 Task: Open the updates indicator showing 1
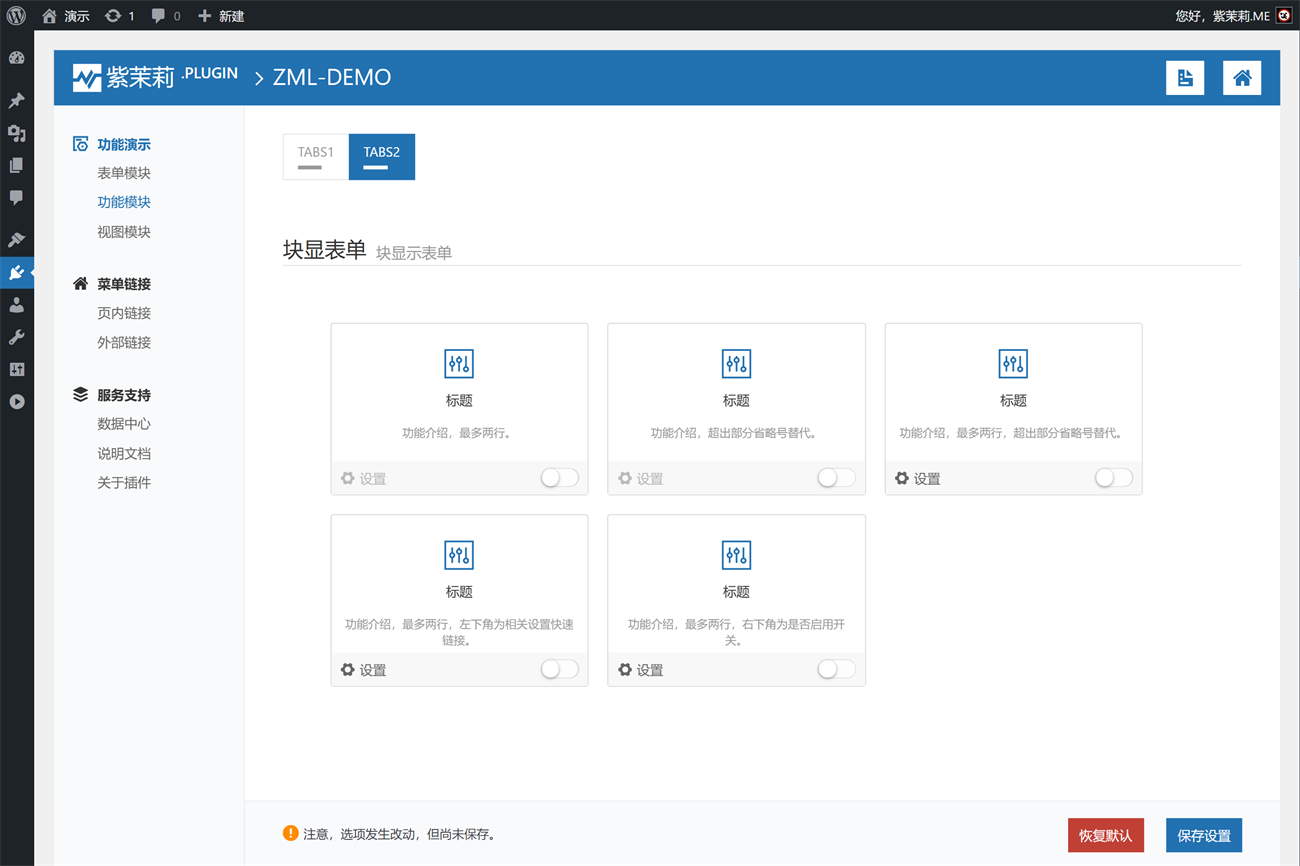(119, 16)
